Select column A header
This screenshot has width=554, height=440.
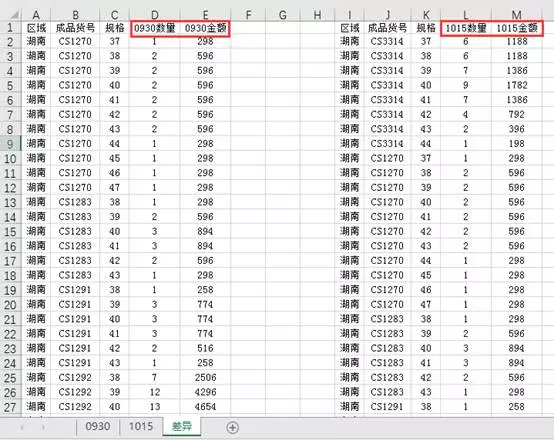coord(36,15)
